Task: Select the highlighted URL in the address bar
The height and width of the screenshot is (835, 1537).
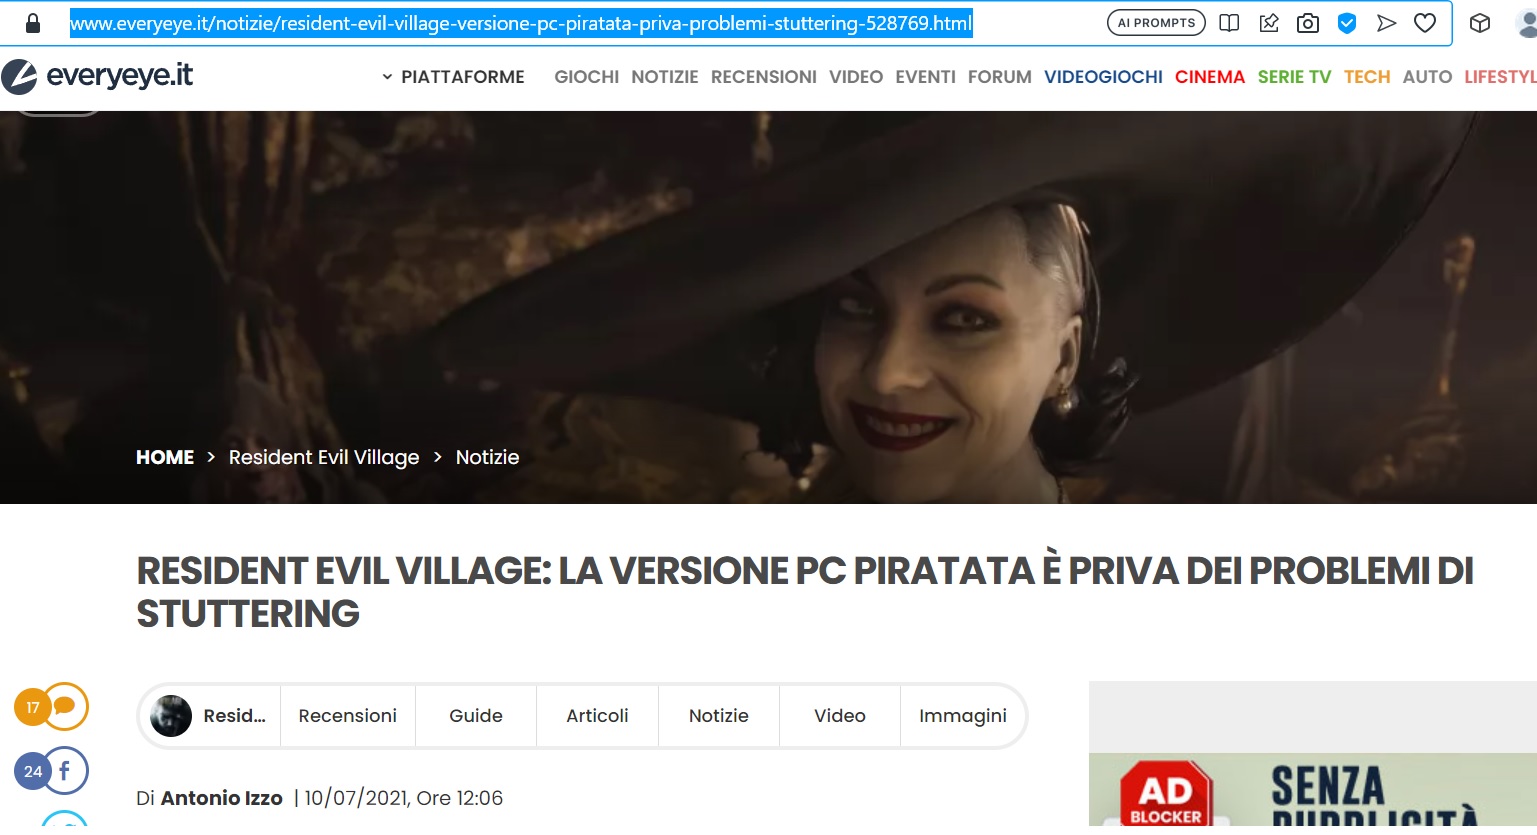Action: click(x=521, y=23)
